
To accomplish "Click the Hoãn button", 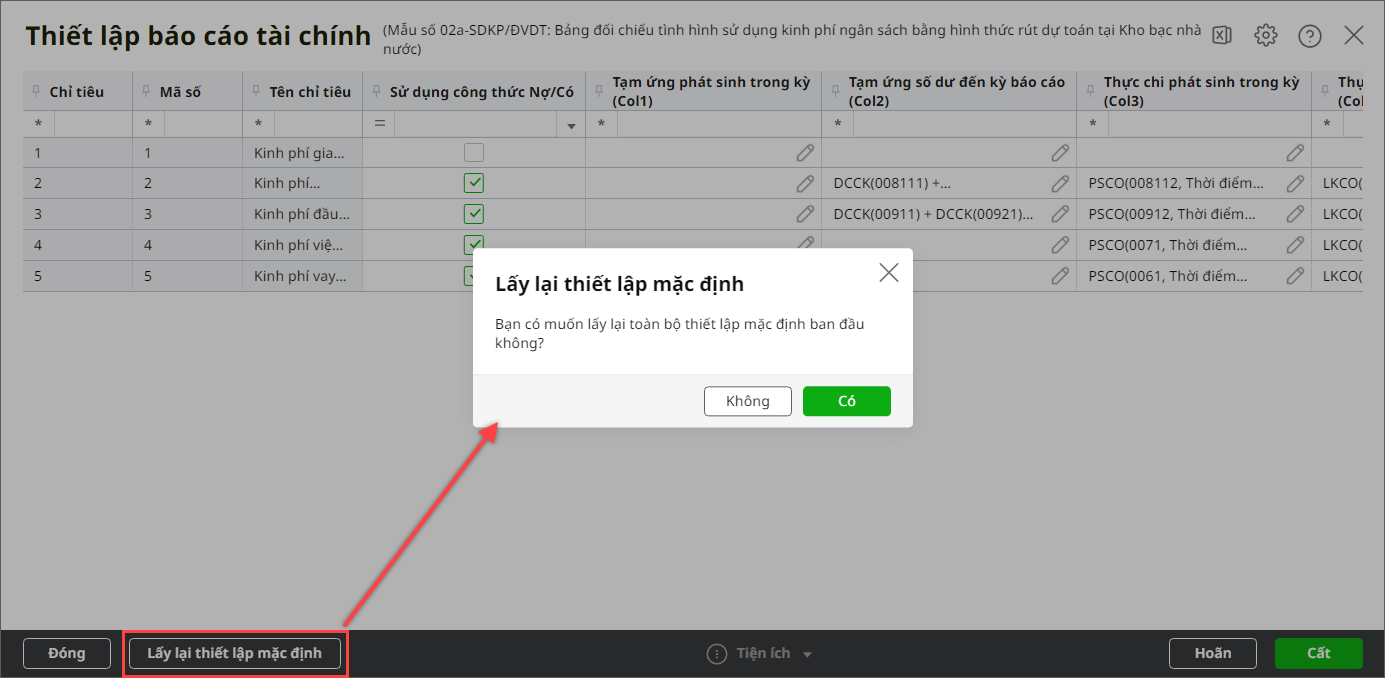I will click(x=1213, y=653).
